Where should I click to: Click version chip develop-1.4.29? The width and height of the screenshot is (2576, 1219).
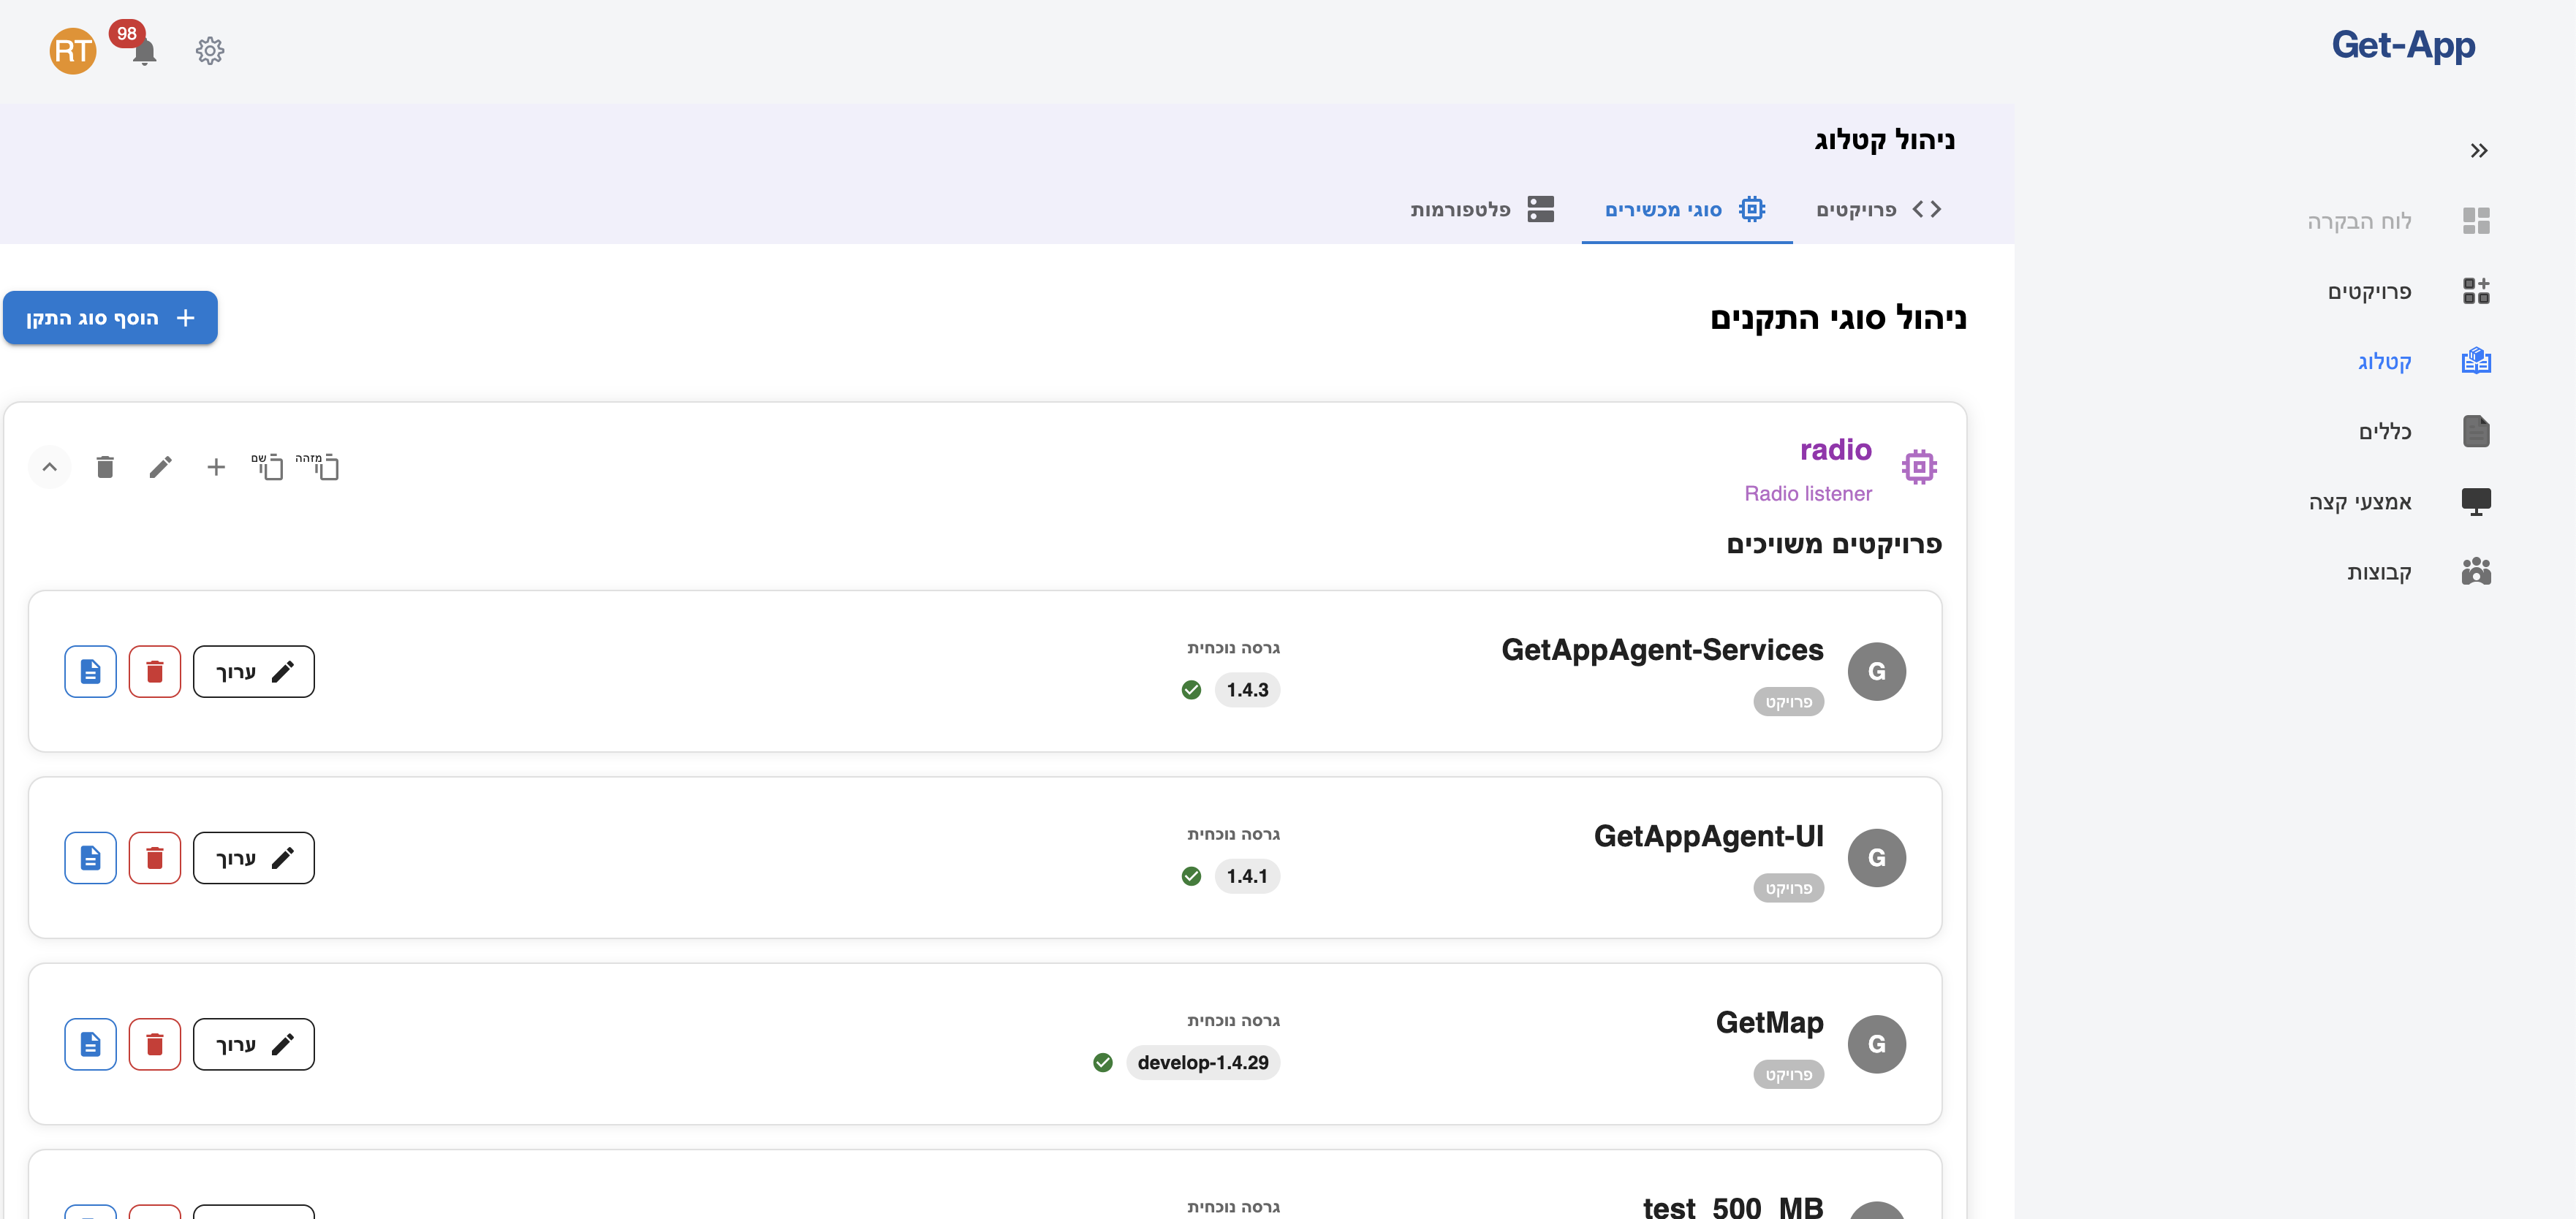1203,1062
